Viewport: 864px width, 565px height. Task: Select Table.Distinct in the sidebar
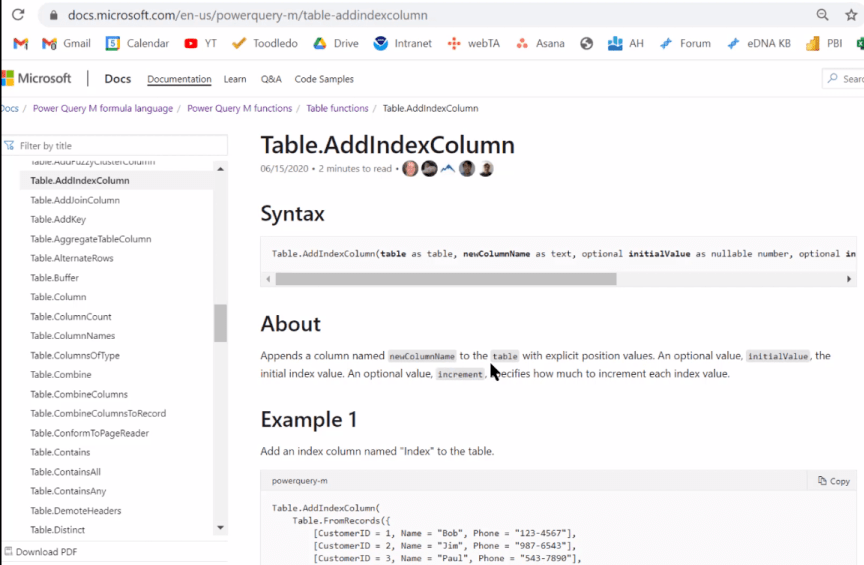tap(57, 530)
